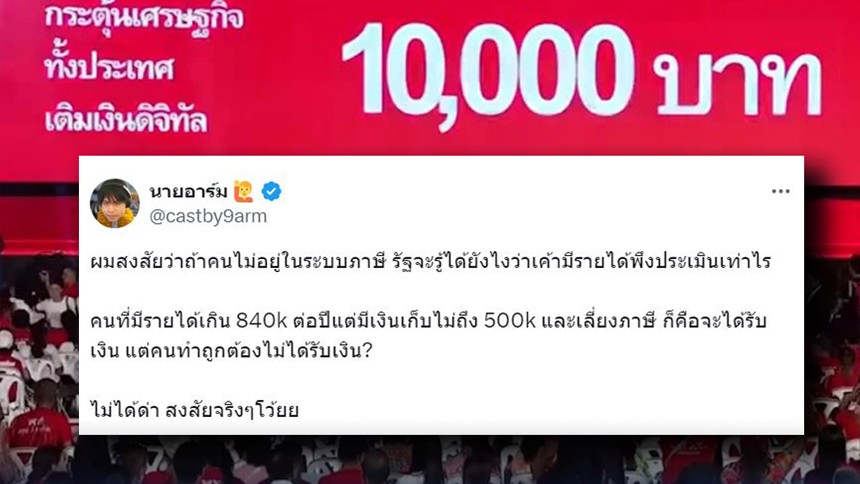Select the 840k figure in the tweet
The image size is (860, 484).
[x=261, y=321]
